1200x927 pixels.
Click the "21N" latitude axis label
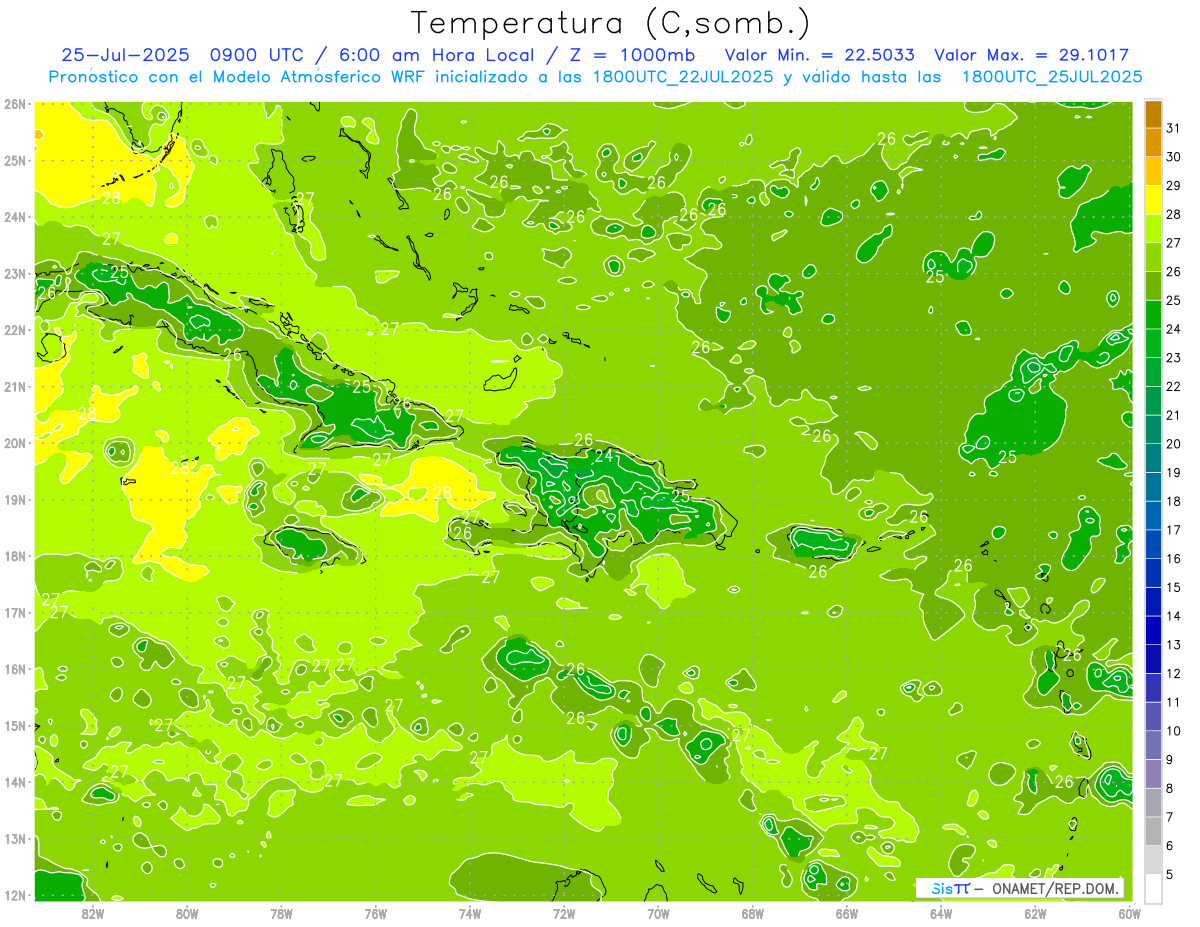click(15, 387)
